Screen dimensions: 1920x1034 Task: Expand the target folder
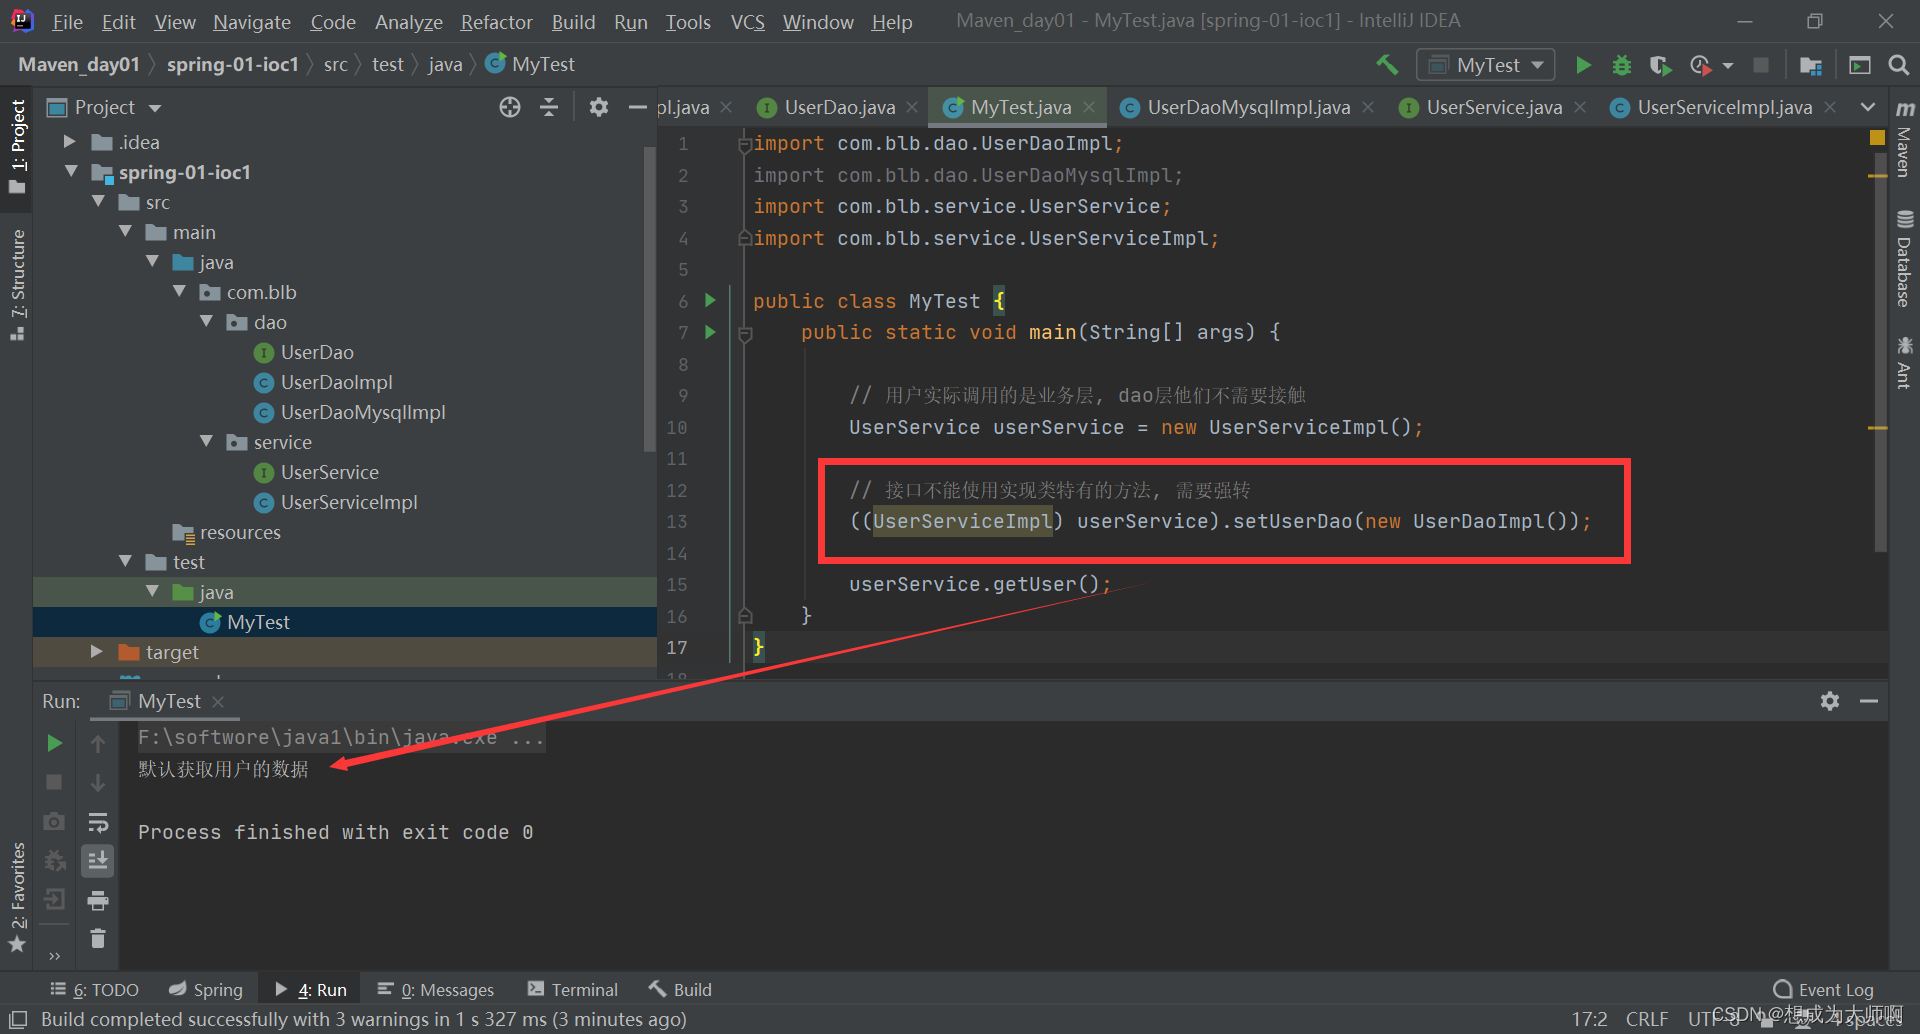(x=97, y=652)
